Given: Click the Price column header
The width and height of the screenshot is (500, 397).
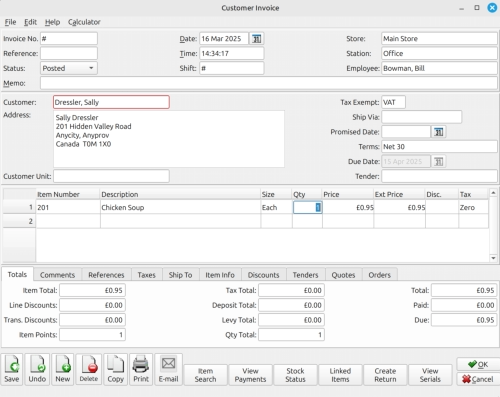Looking at the screenshot, I should click(x=348, y=194).
